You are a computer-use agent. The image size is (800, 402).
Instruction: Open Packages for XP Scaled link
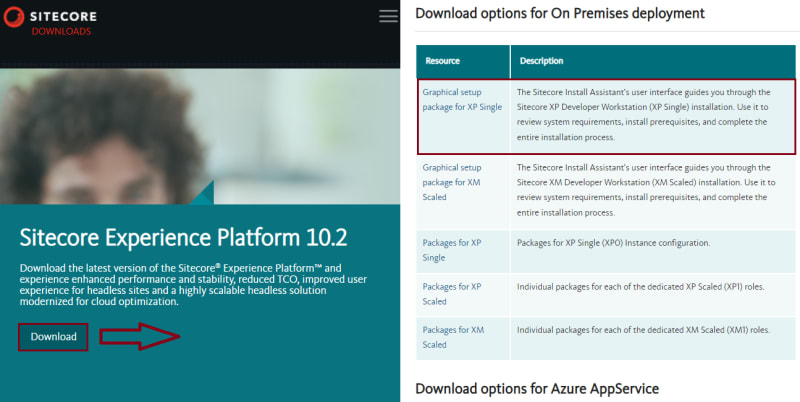(x=452, y=294)
